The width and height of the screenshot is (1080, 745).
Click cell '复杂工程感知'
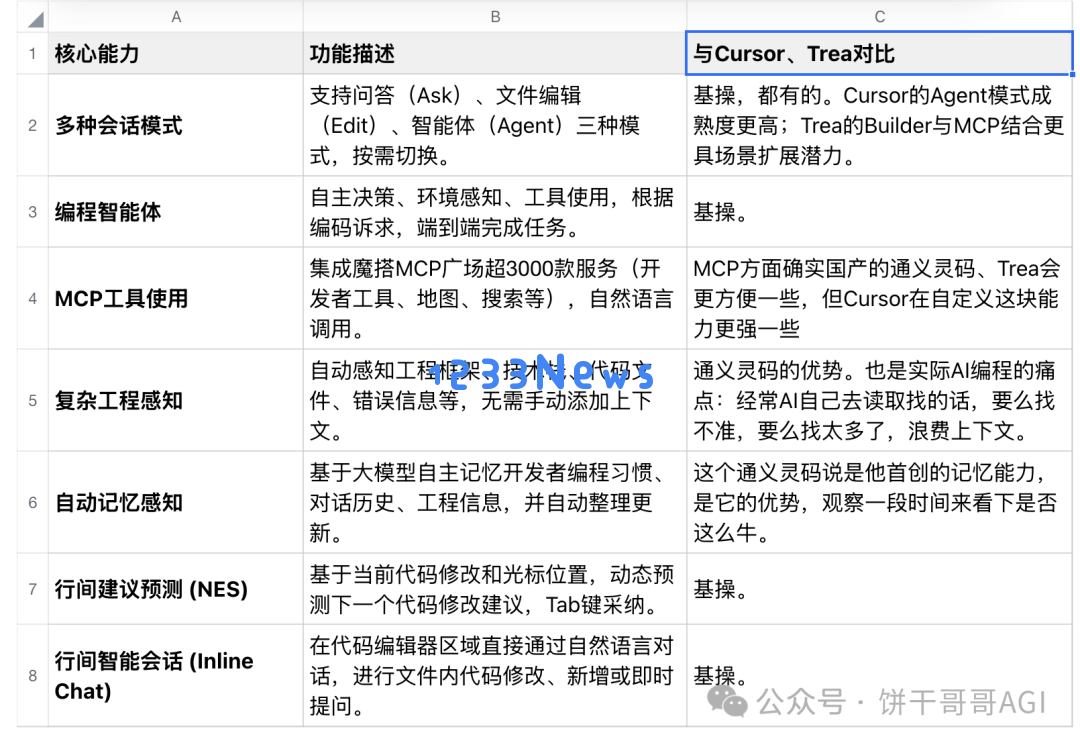pyautogui.click(x=176, y=401)
